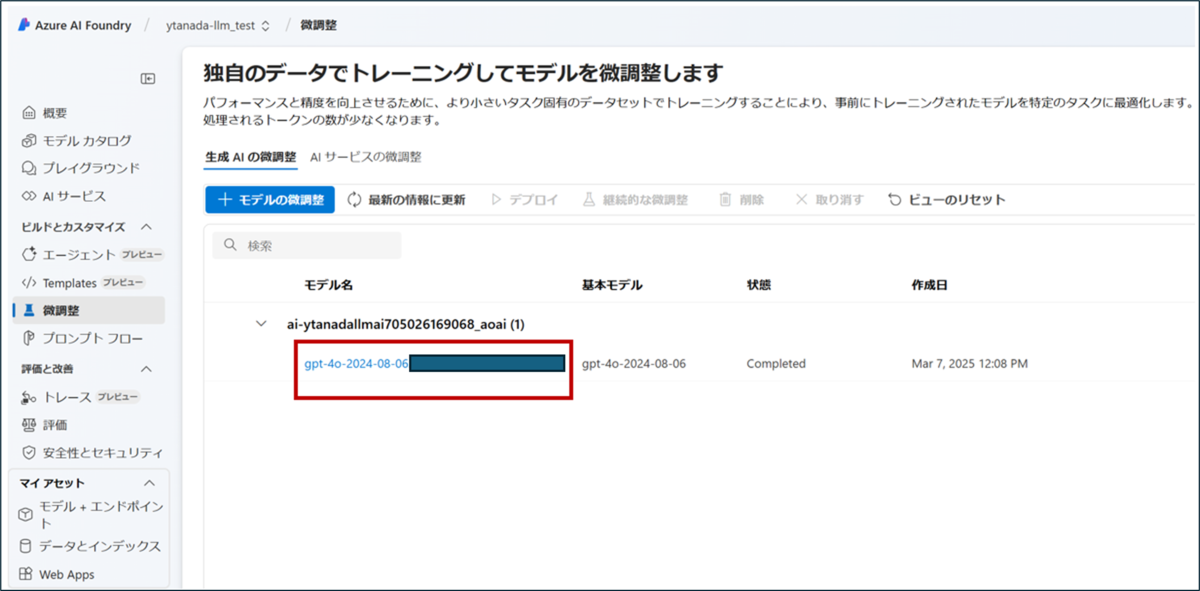The height and width of the screenshot is (591, 1200).
Task: Click the 削除 toolbar button
Action: [741, 199]
